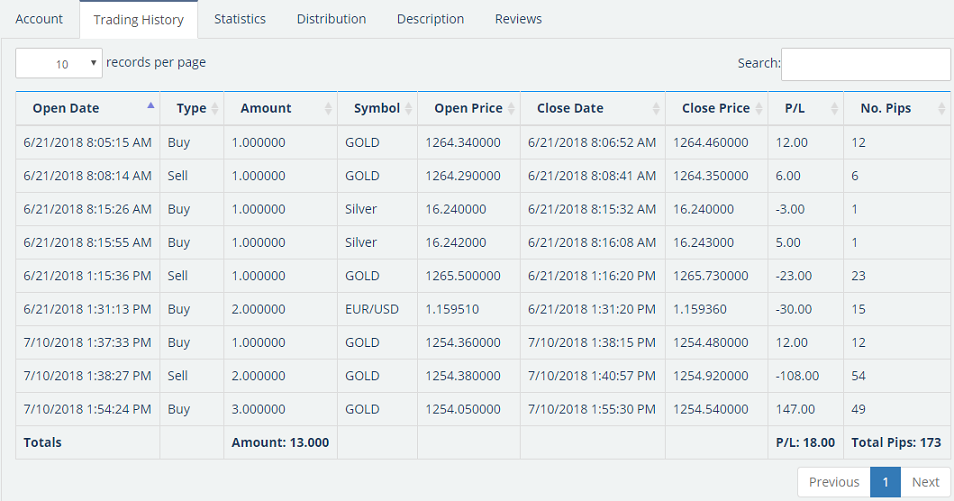954x501 pixels.
Task: Click close date 6/21/2018 8:06:52 AM
Action: tap(593, 142)
